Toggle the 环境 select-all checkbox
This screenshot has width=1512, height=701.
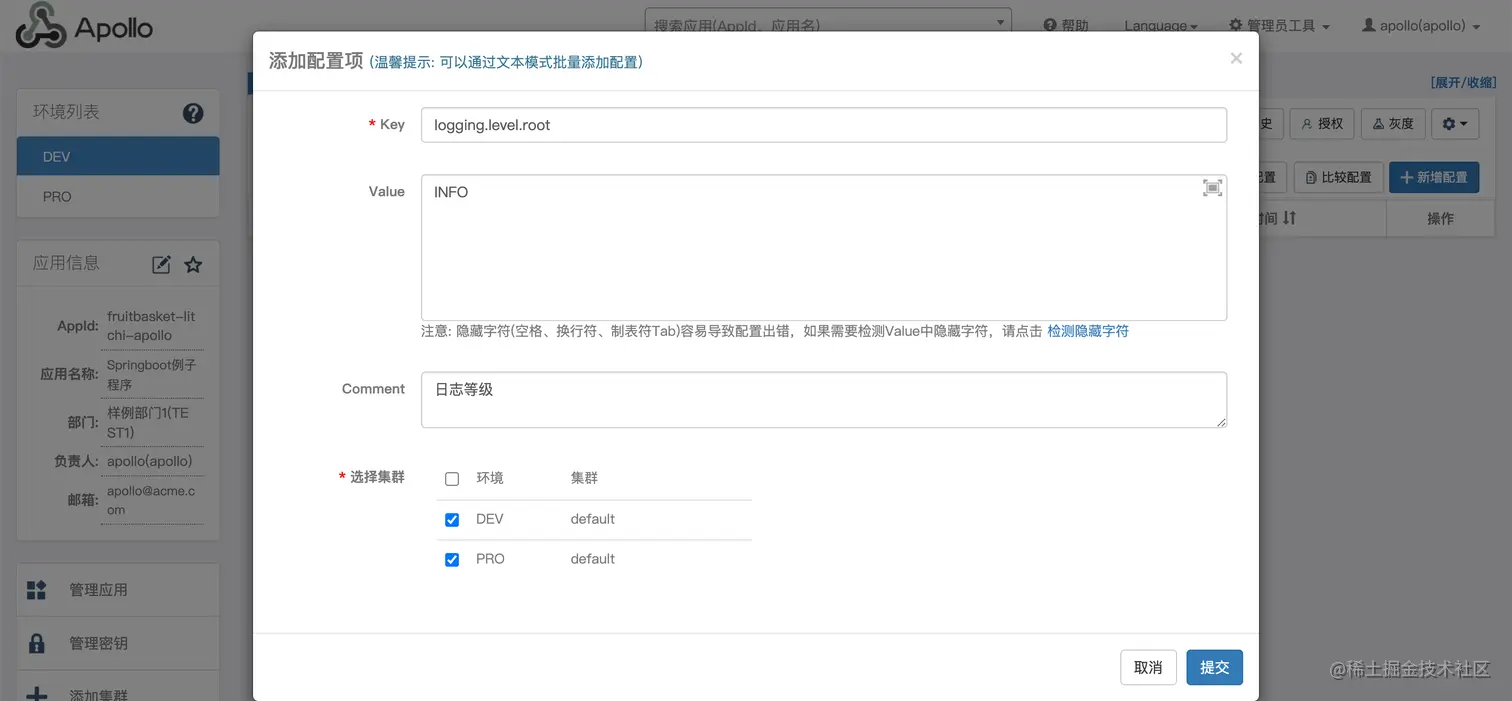(452, 478)
